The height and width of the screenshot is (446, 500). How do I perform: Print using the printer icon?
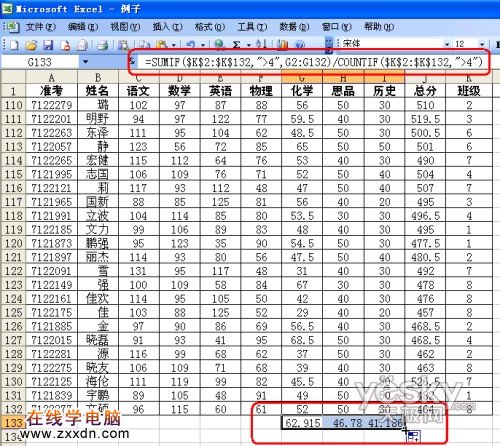click(x=103, y=45)
